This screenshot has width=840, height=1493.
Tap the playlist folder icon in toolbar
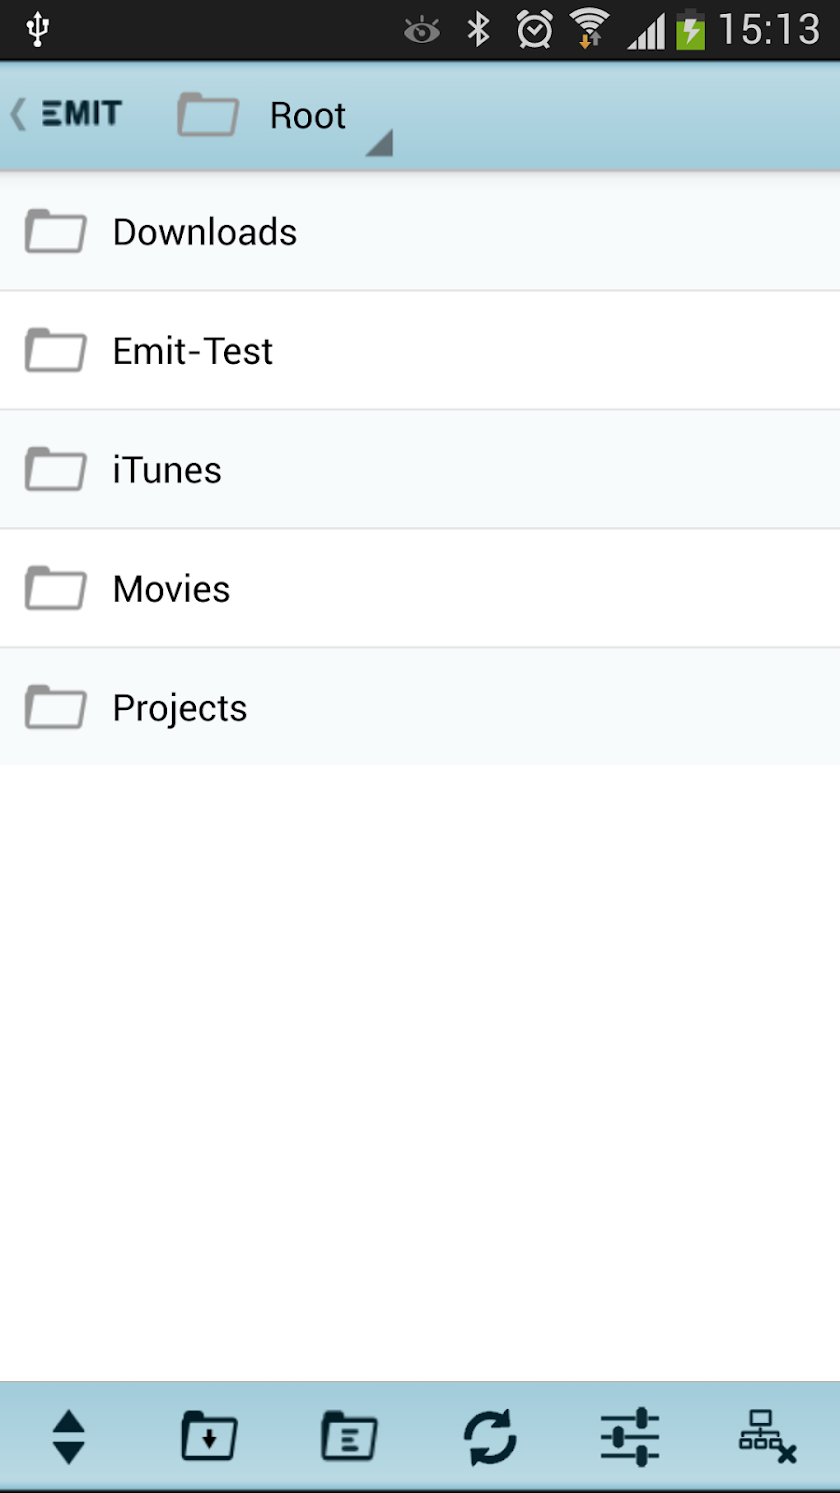[349, 1437]
